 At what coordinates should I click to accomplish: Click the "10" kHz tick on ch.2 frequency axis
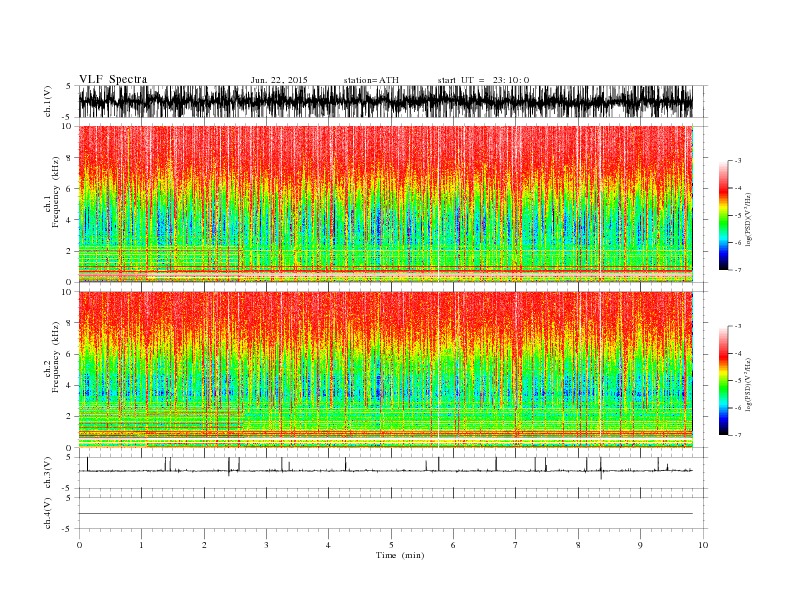69,292
